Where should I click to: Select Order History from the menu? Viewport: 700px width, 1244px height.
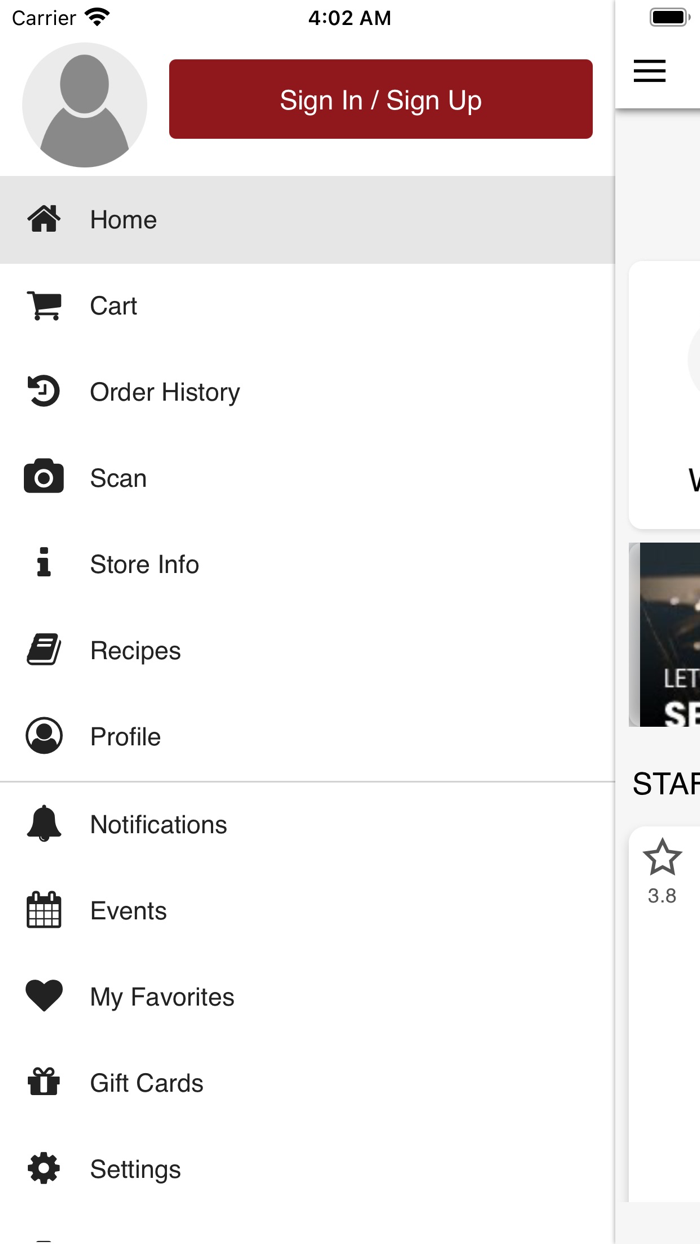pyautogui.click(x=165, y=392)
